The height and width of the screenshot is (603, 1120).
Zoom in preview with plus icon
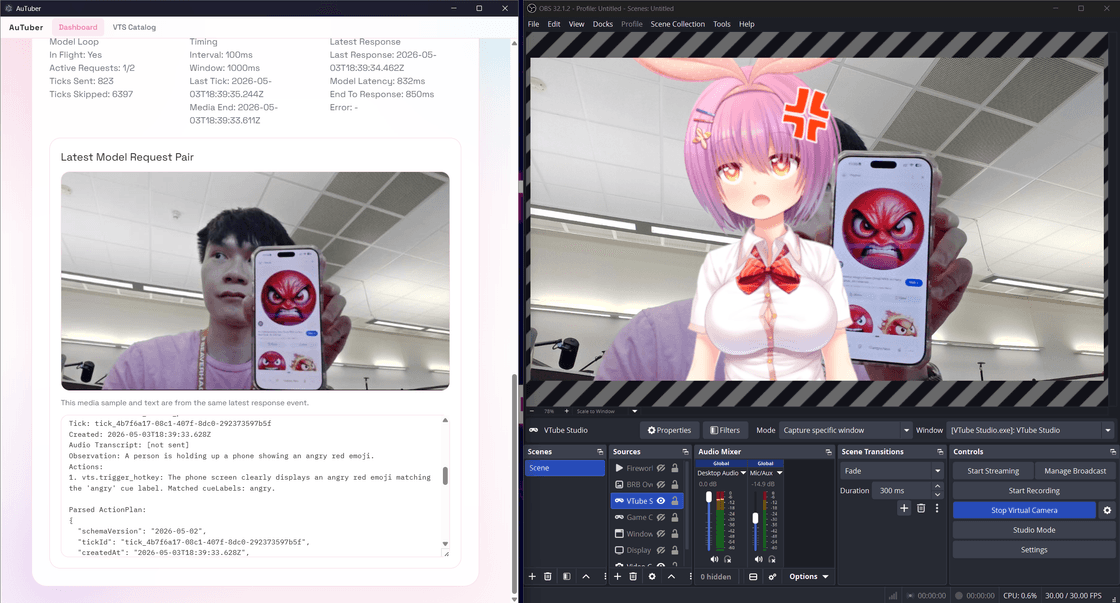tap(566, 411)
